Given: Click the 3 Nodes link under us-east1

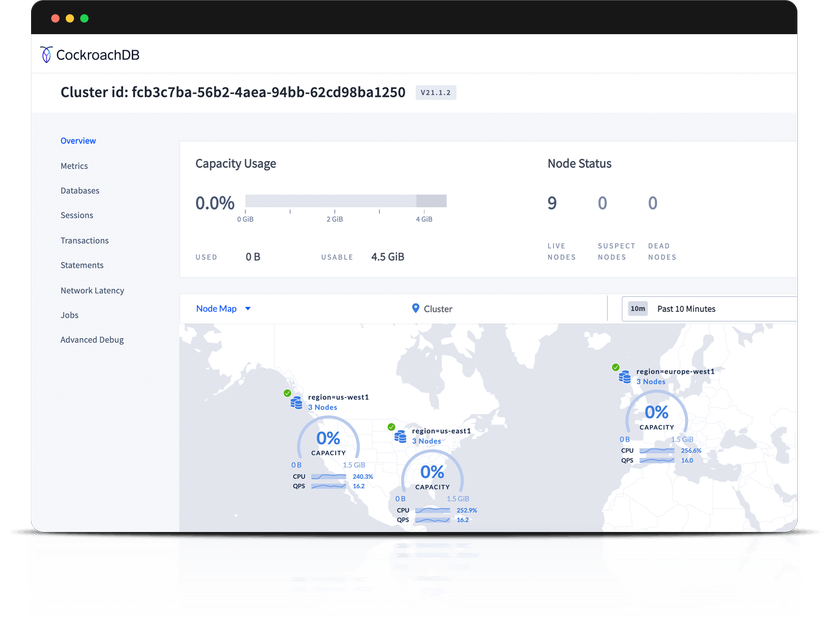Looking at the screenshot, I should pos(425,440).
